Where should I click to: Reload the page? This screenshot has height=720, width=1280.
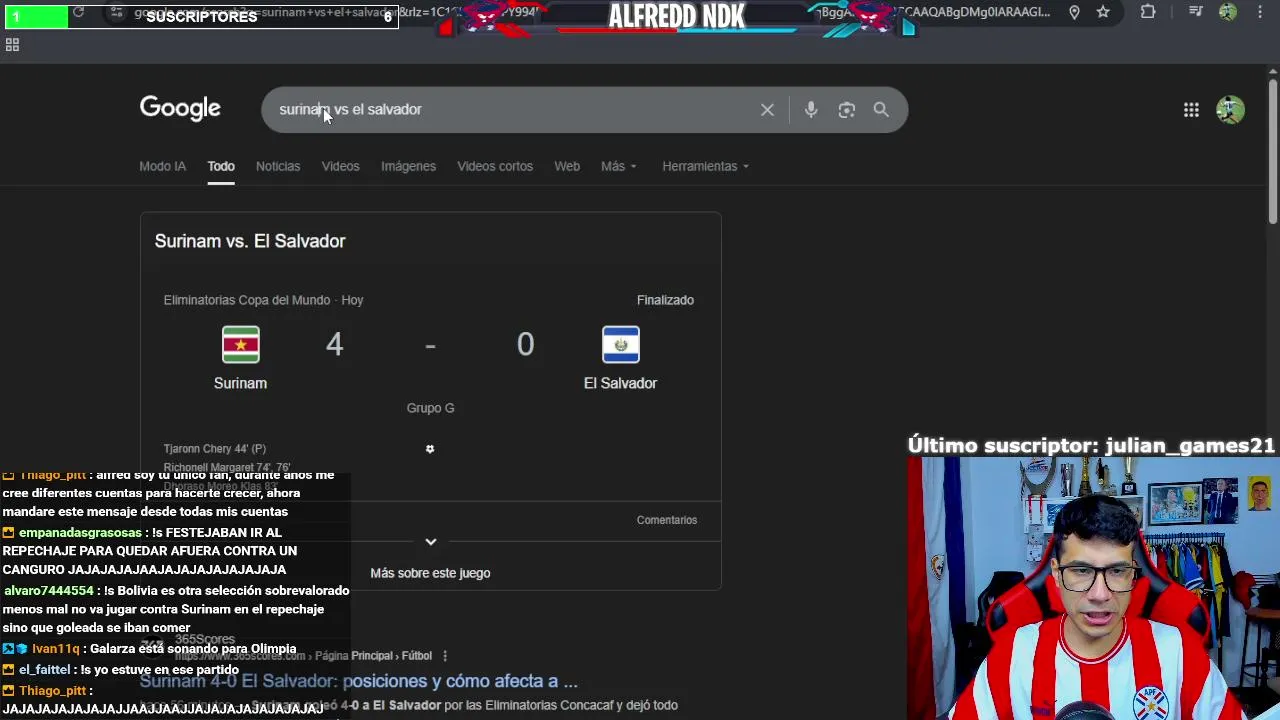(x=78, y=12)
